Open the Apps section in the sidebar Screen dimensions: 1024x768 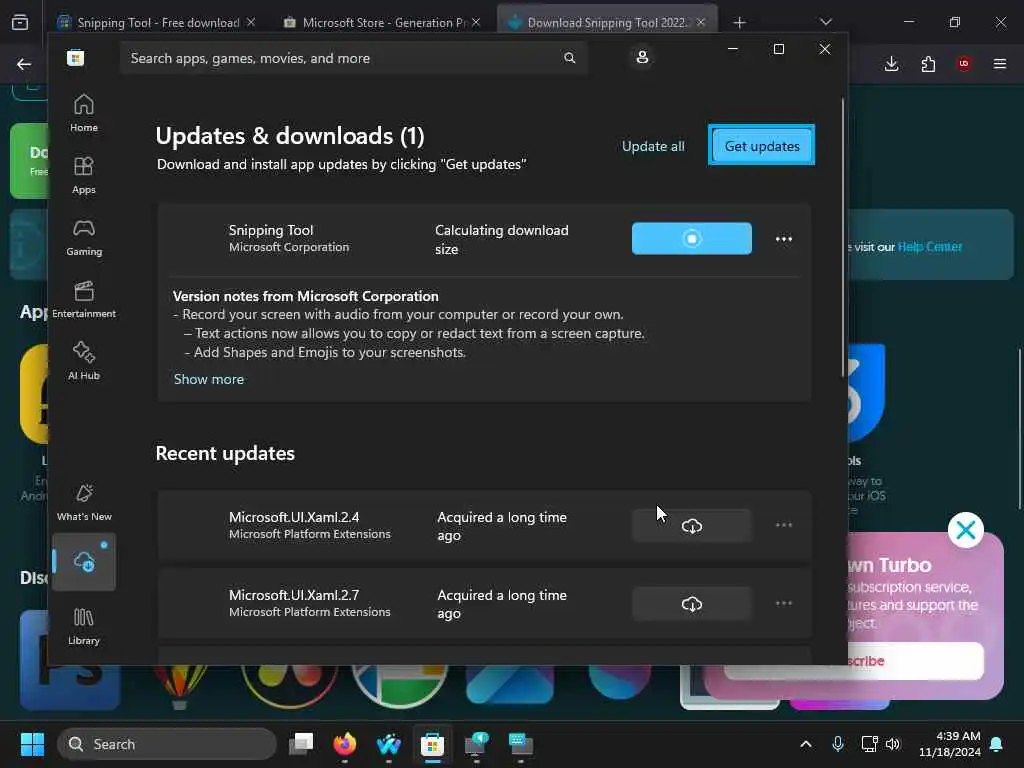click(x=84, y=176)
